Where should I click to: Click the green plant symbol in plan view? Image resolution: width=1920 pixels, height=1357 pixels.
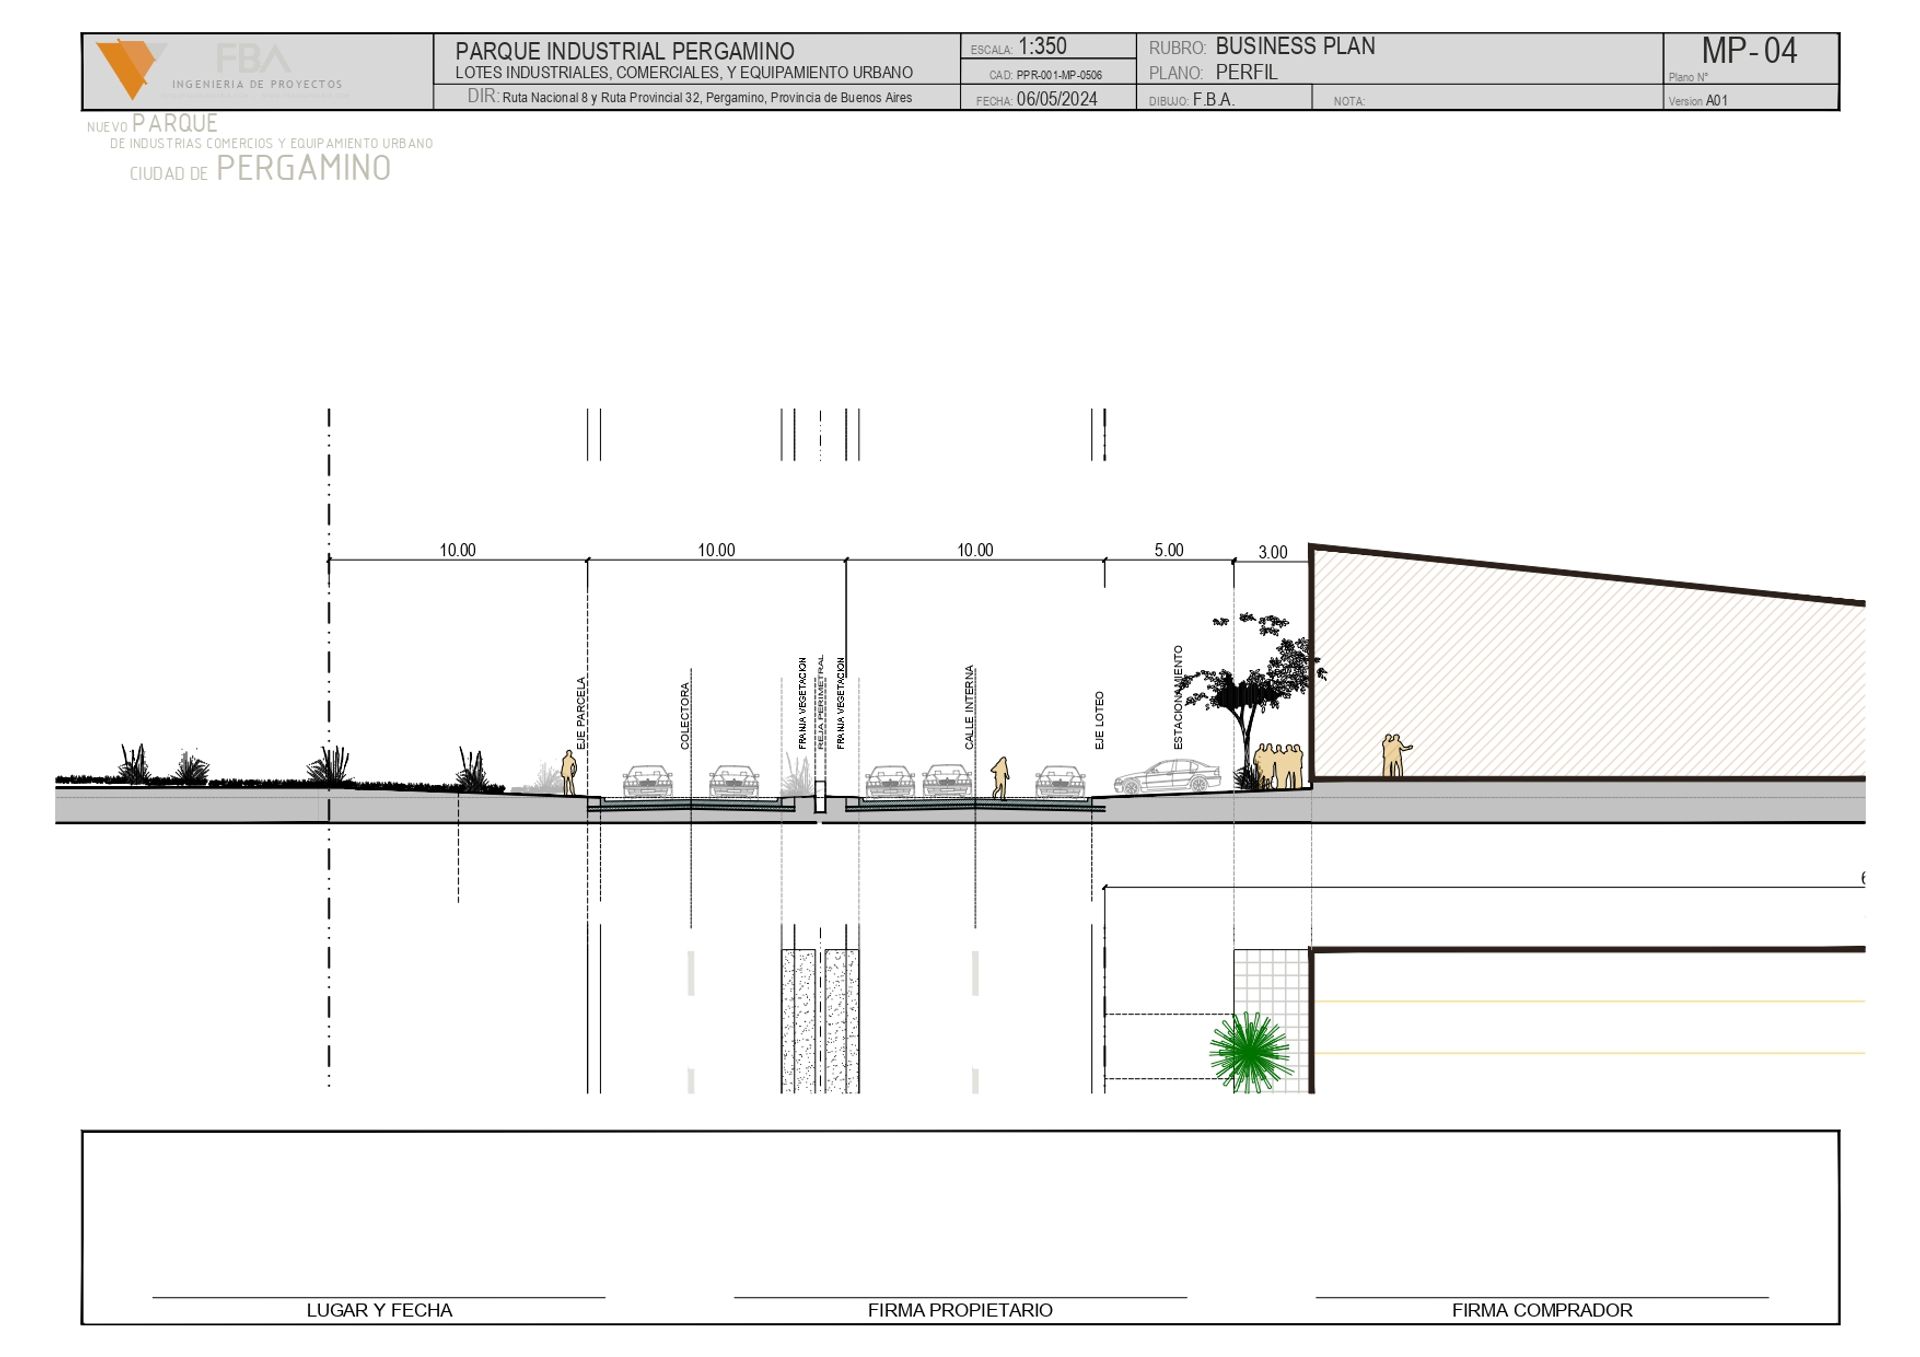pos(1249,1052)
